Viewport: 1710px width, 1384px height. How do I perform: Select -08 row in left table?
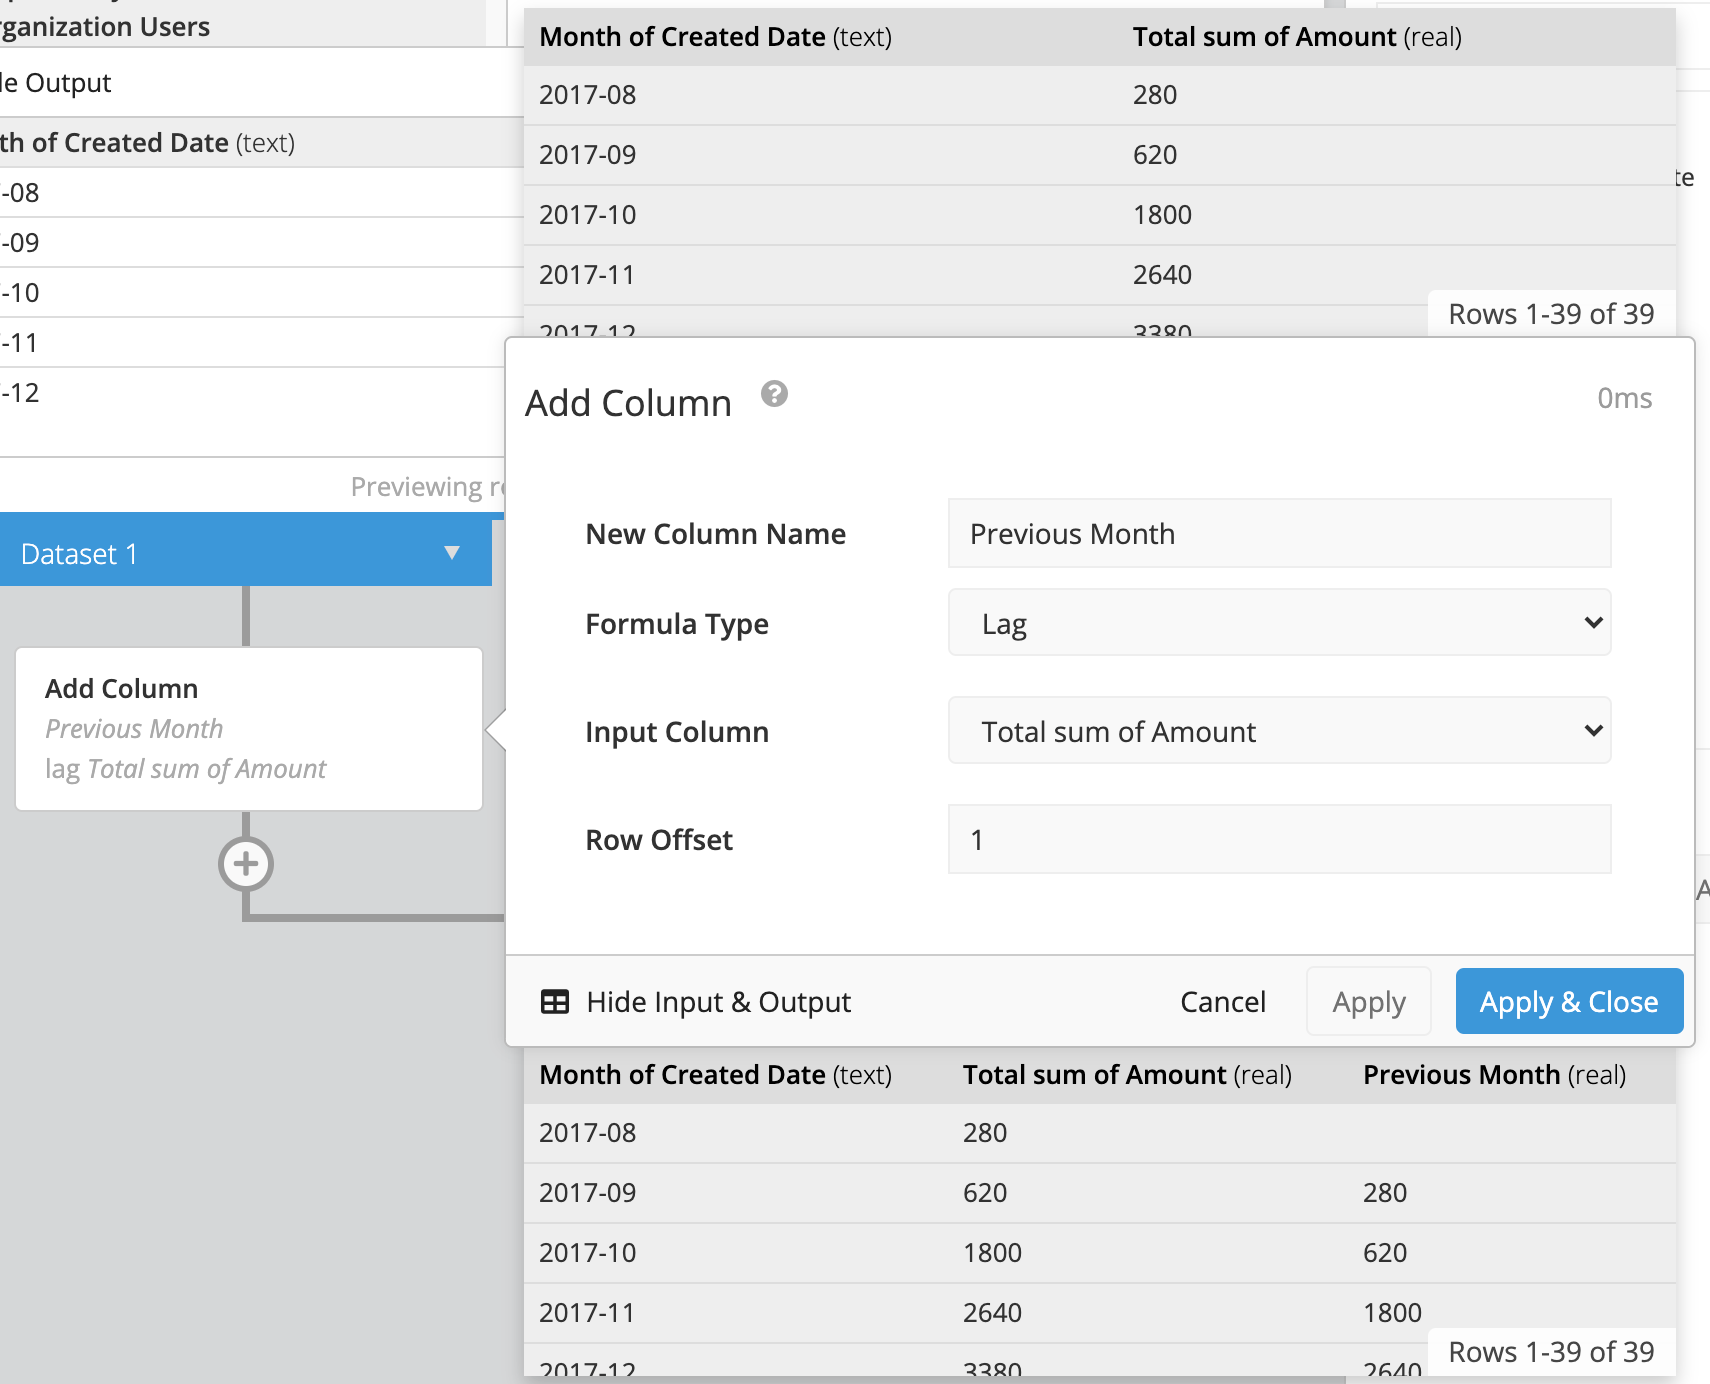(262, 193)
